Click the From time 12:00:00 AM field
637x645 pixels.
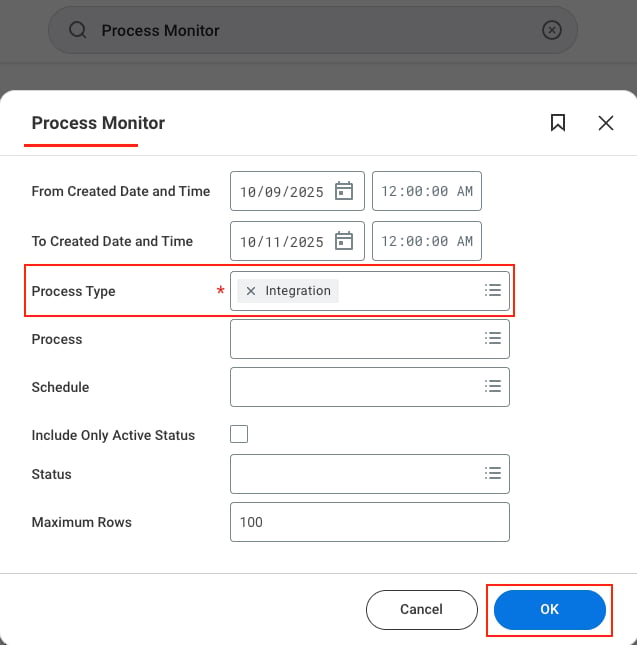click(x=427, y=191)
